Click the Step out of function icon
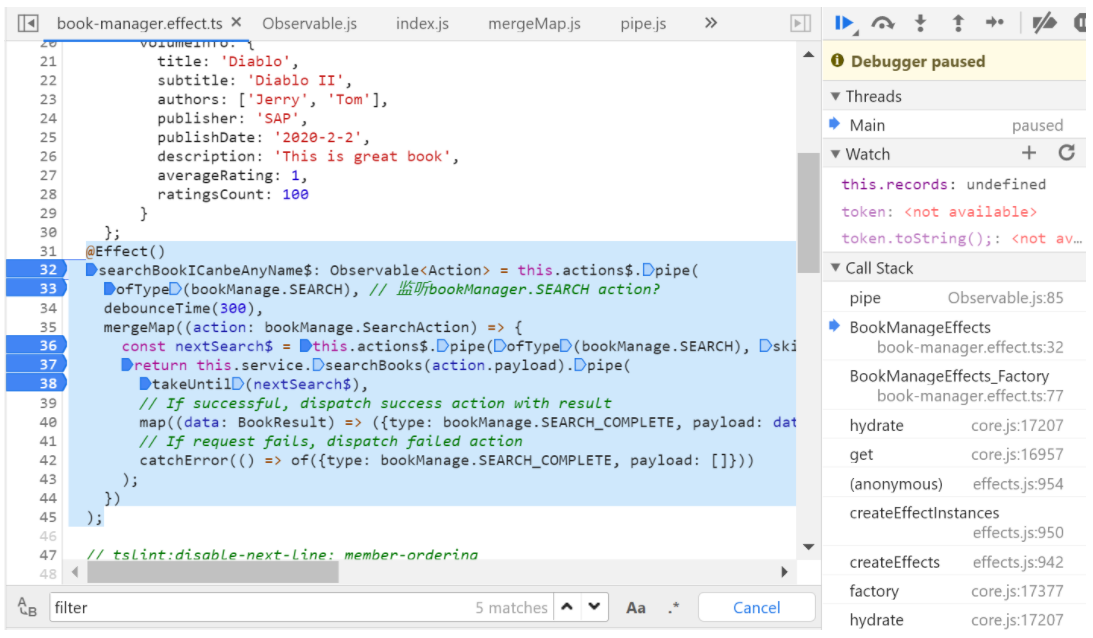Image resolution: width=1093 pixels, height=638 pixels. click(957, 22)
